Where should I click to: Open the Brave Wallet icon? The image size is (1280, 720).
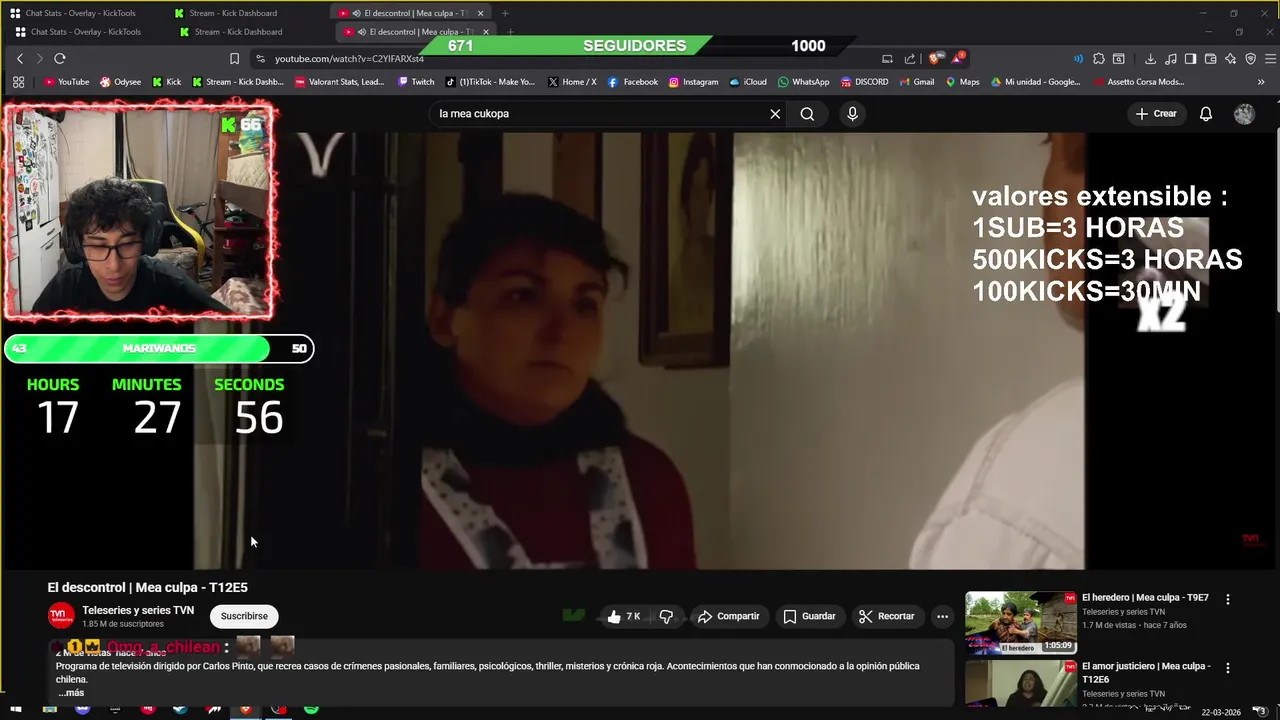point(1210,59)
